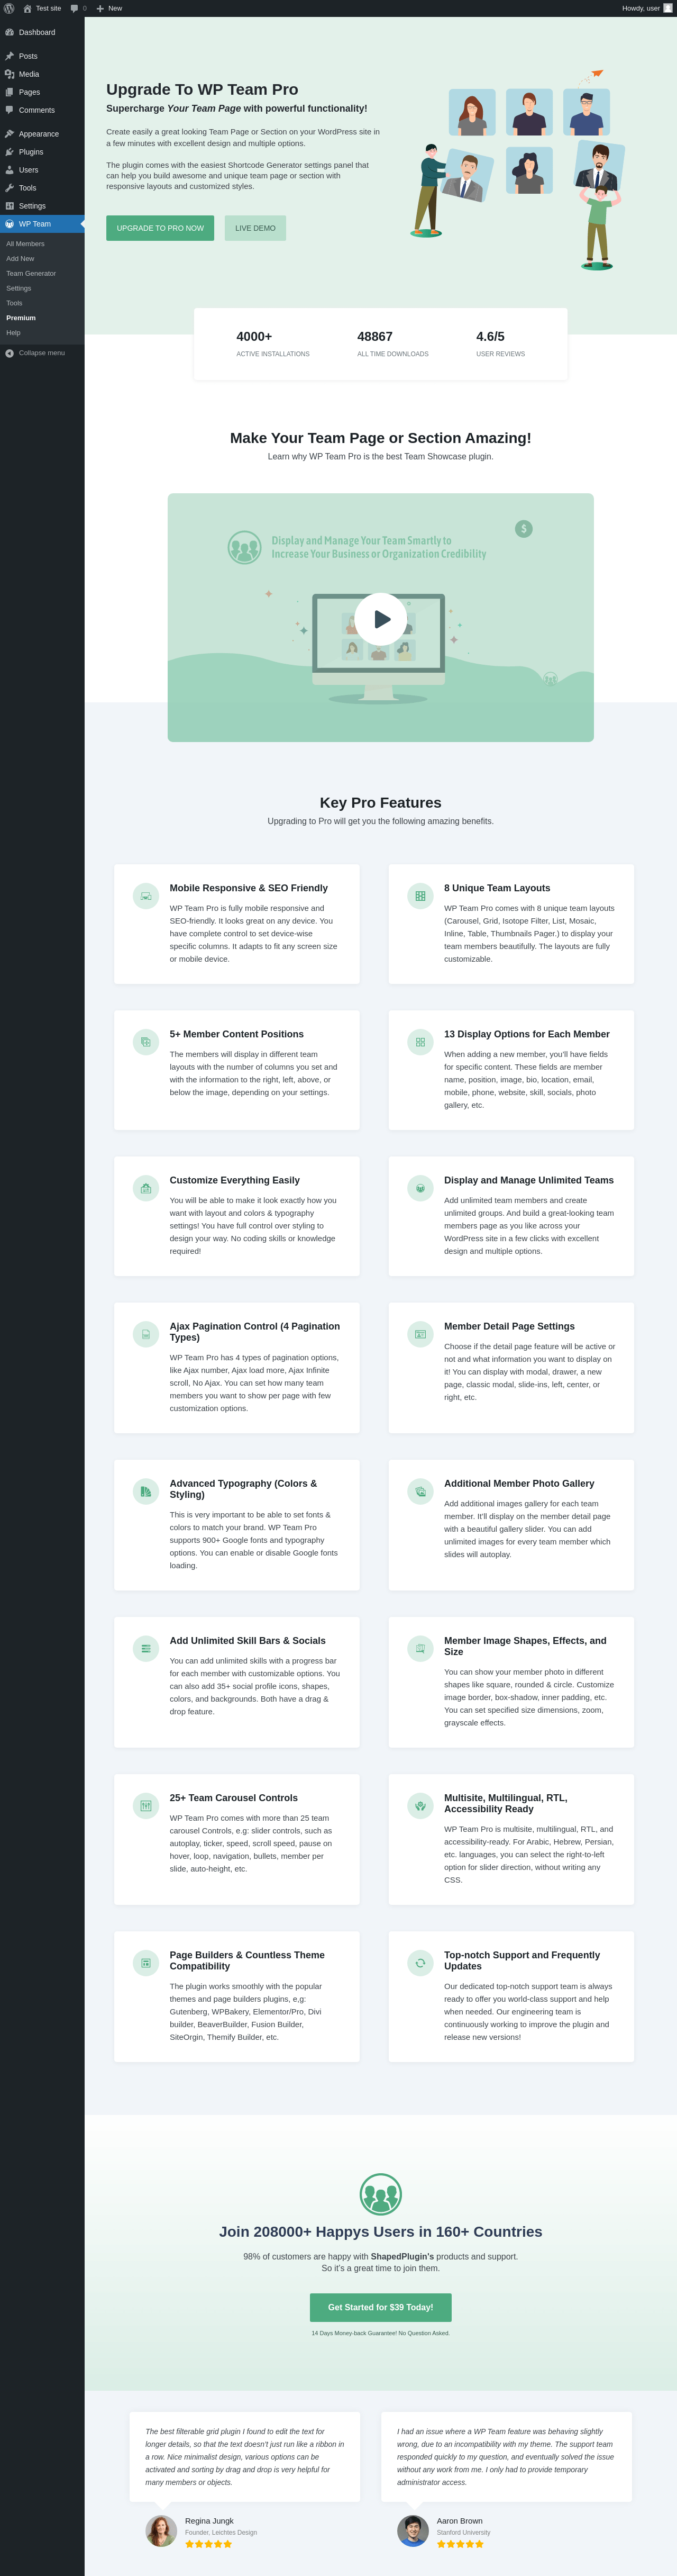Viewport: 677px width, 2576px height.
Task: Click the New plus icon in admin bar
Action: [x=100, y=8]
